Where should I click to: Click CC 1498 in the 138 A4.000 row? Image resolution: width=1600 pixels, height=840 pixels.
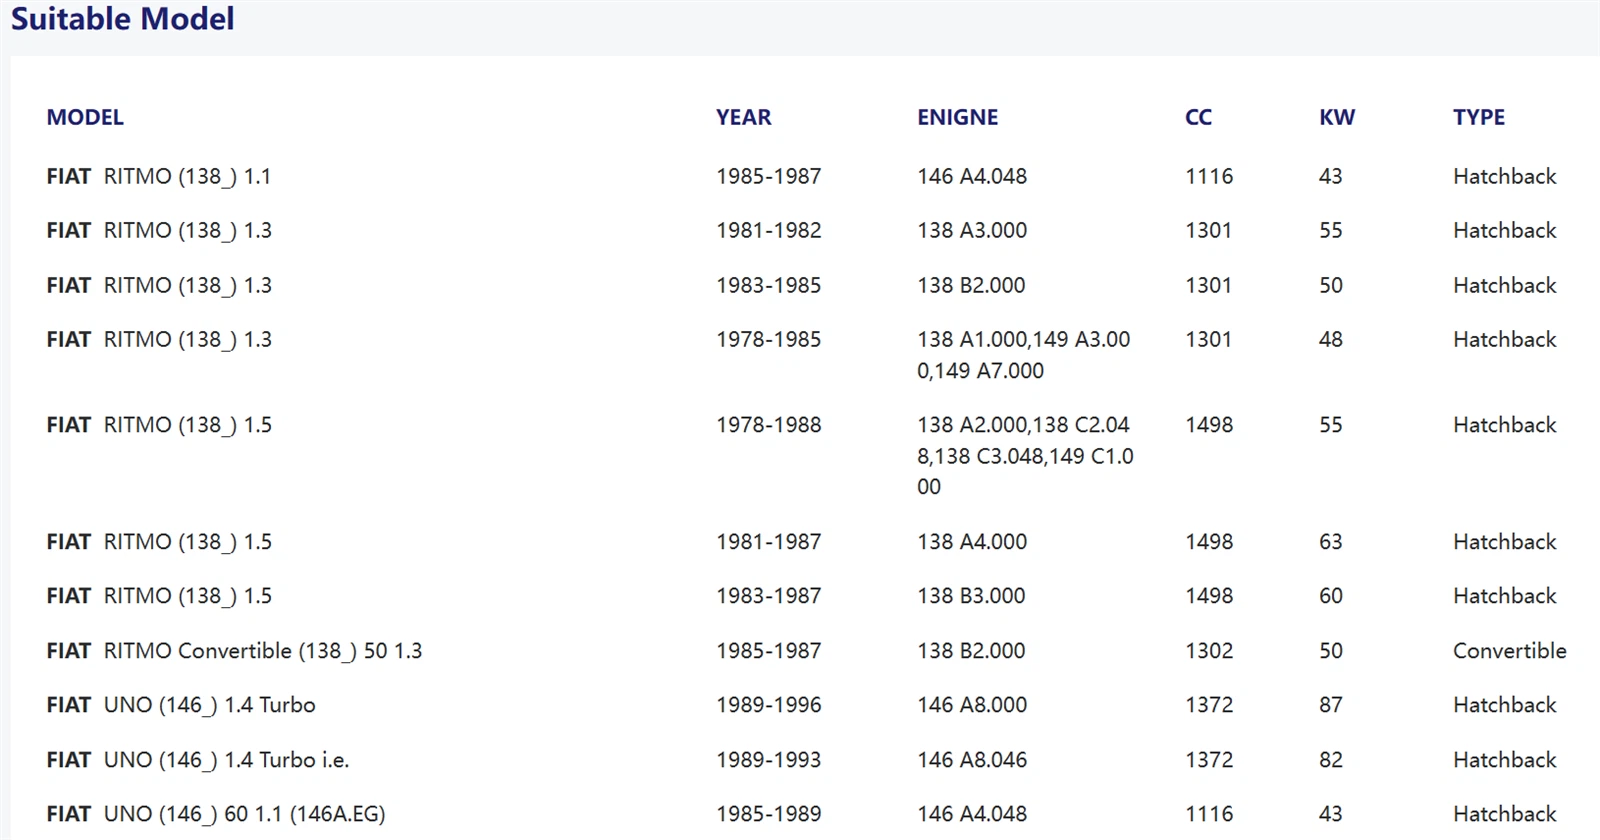pyautogui.click(x=1209, y=542)
